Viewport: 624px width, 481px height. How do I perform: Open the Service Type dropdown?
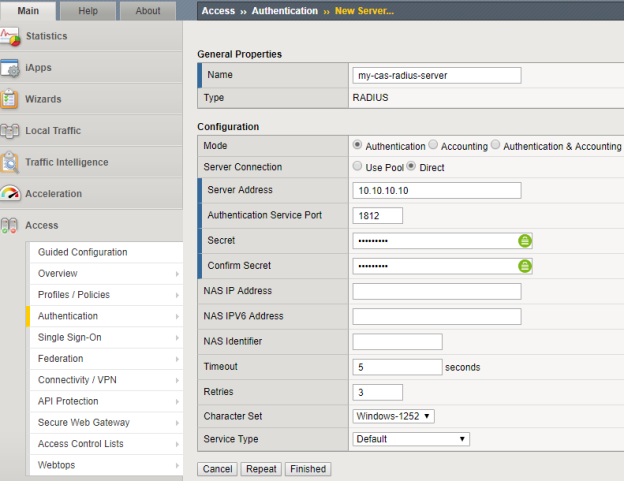411,439
